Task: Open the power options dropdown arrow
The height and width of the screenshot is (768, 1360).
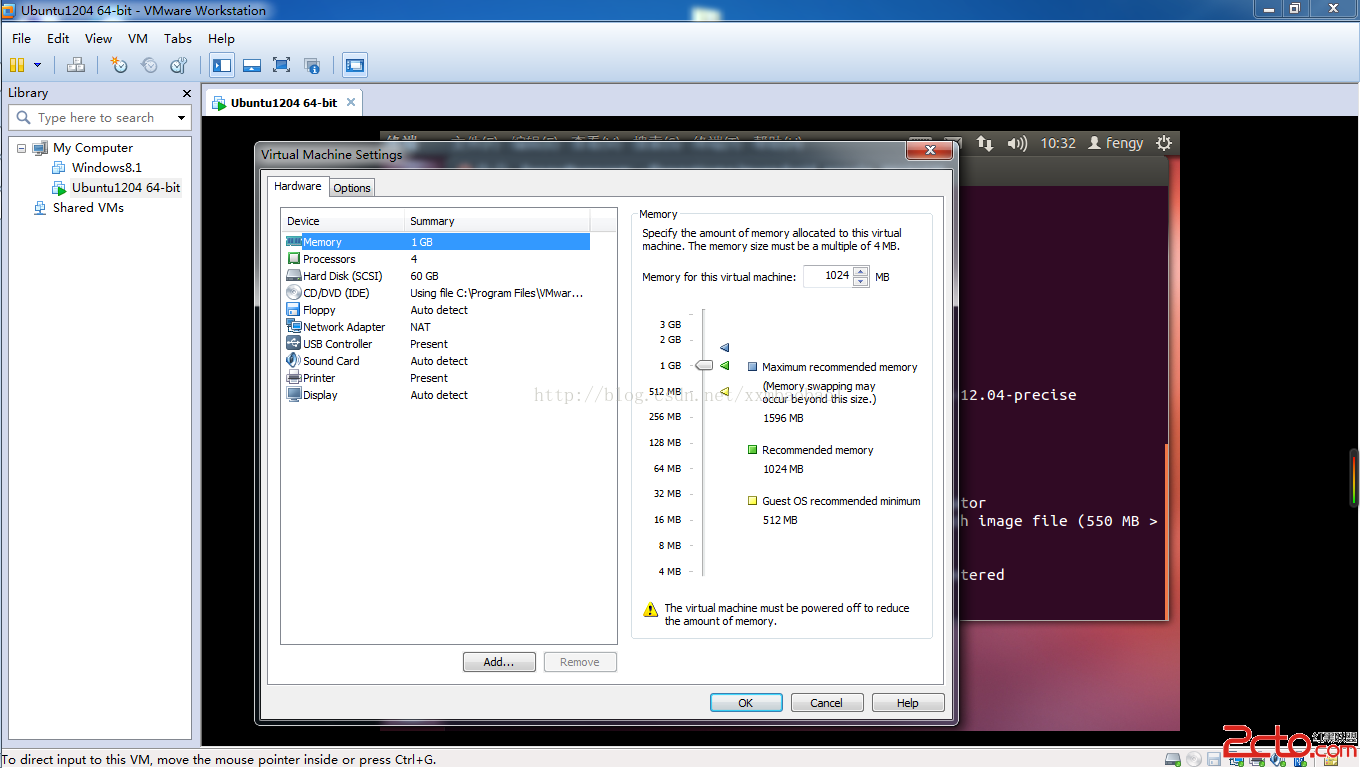Action: [37, 65]
